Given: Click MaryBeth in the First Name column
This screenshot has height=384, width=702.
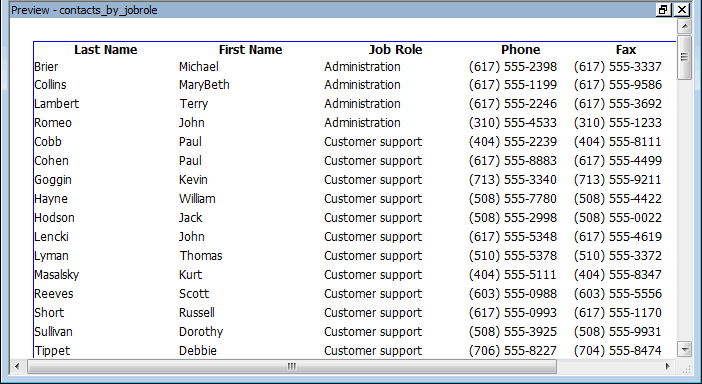Looking at the screenshot, I should pos(204,85).
